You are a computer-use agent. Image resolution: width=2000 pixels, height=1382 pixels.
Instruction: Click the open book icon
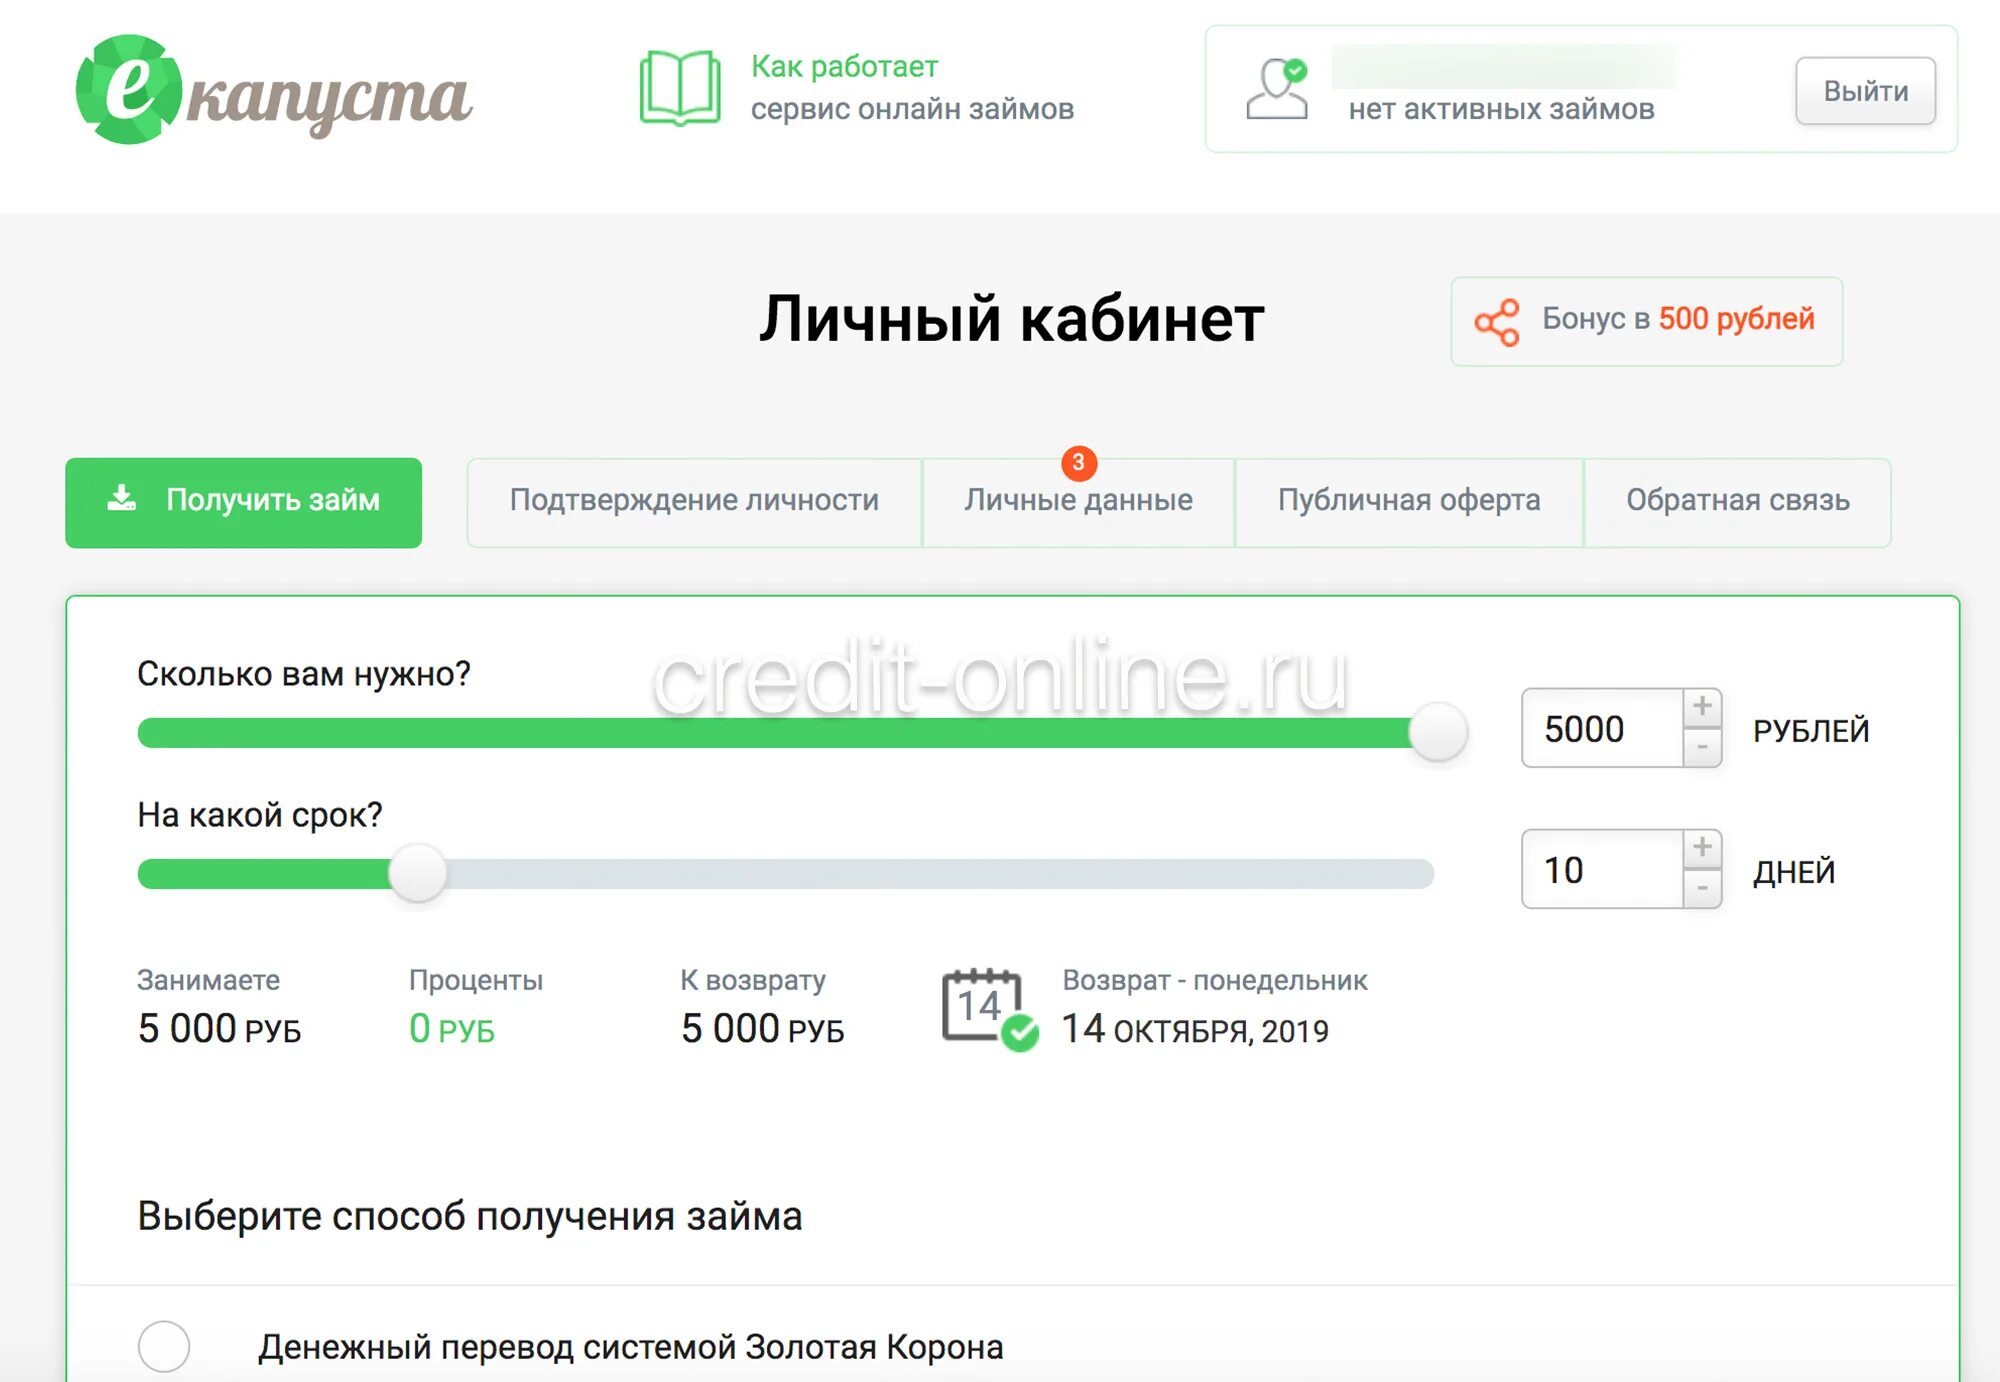[680, 88]
